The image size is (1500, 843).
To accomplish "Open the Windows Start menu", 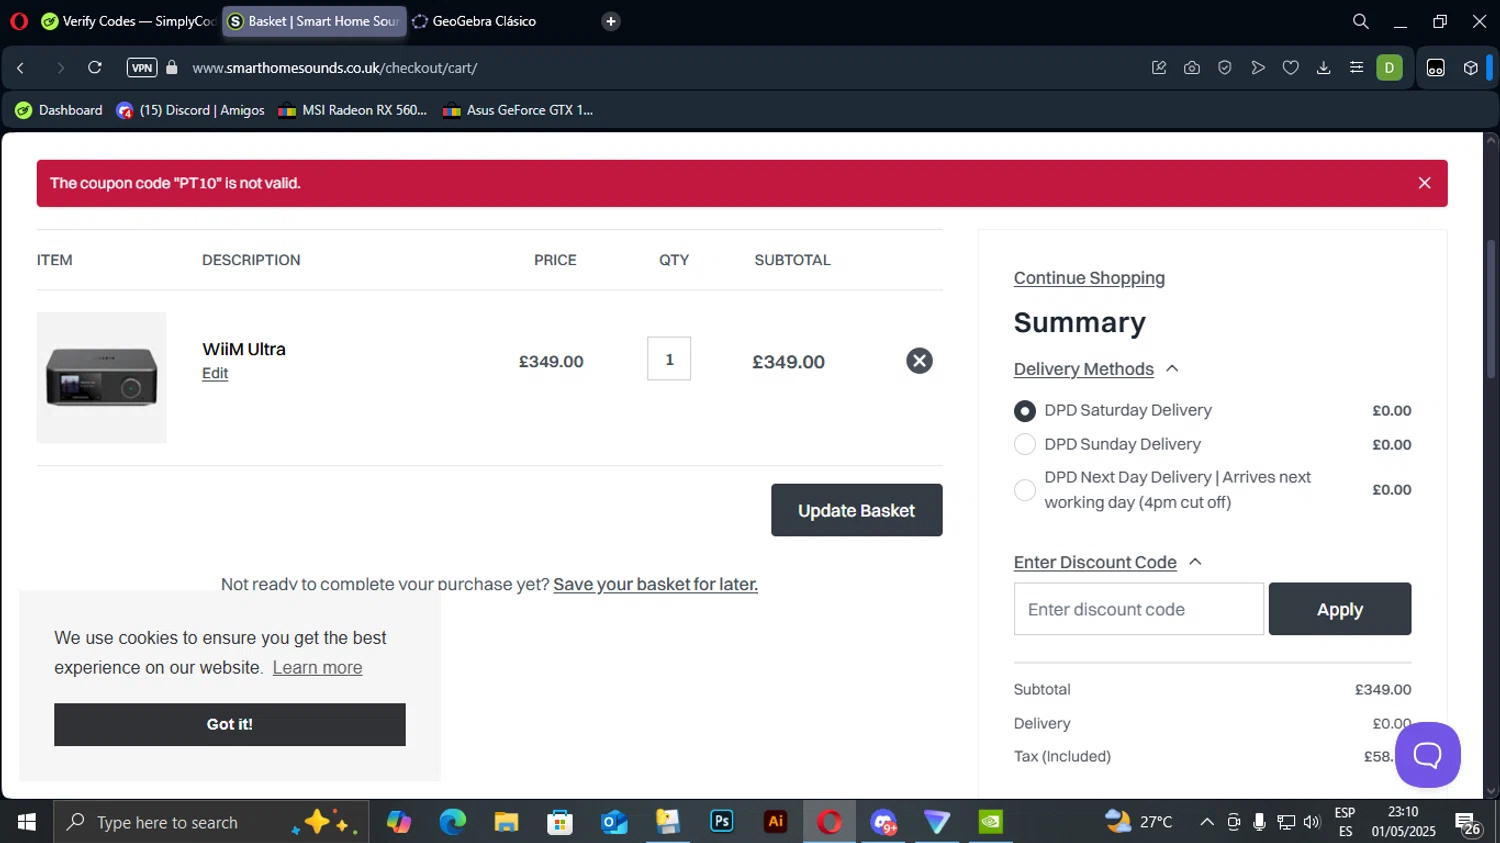I will pyautogui.click(x=27, y=822).
